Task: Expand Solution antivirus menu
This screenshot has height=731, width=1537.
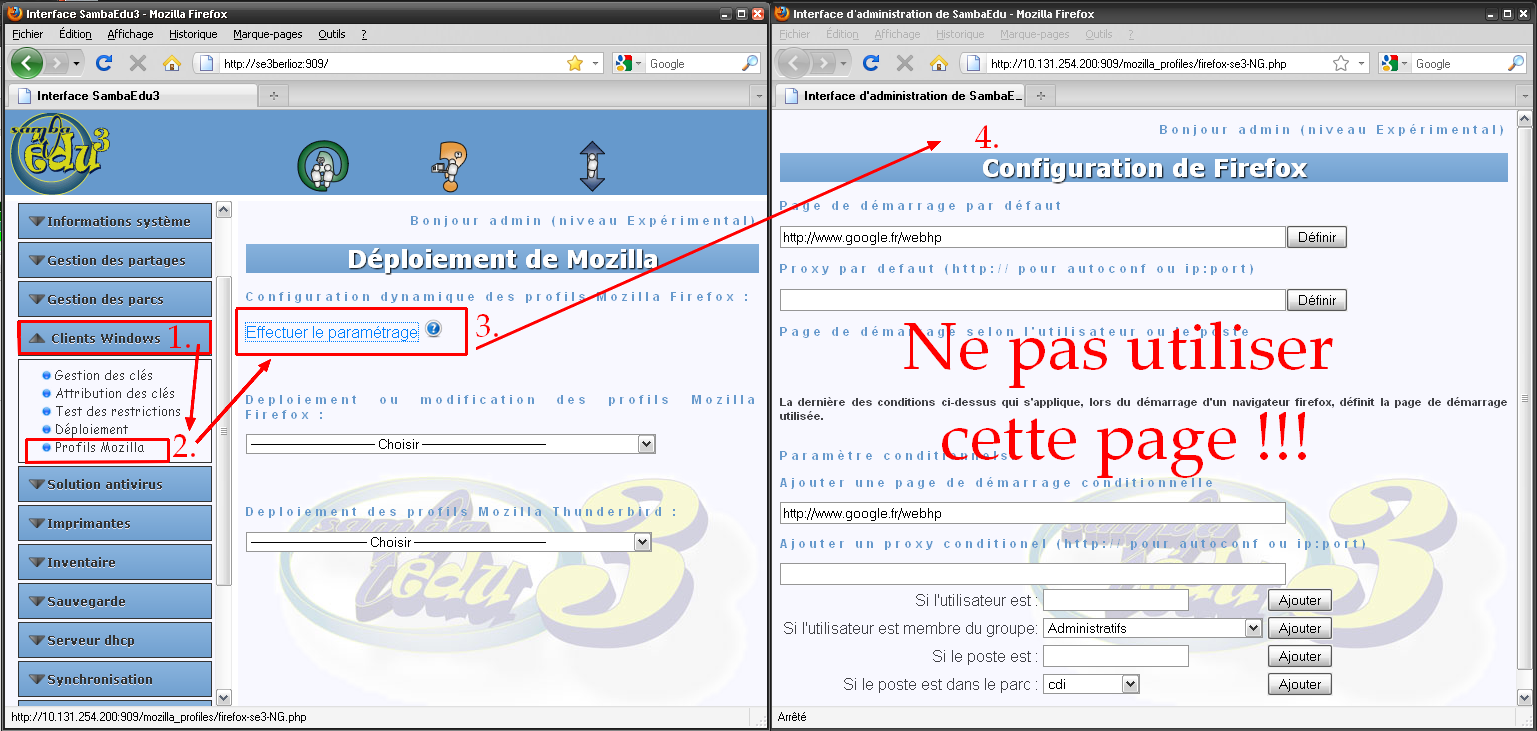Action: pos(115,484)
